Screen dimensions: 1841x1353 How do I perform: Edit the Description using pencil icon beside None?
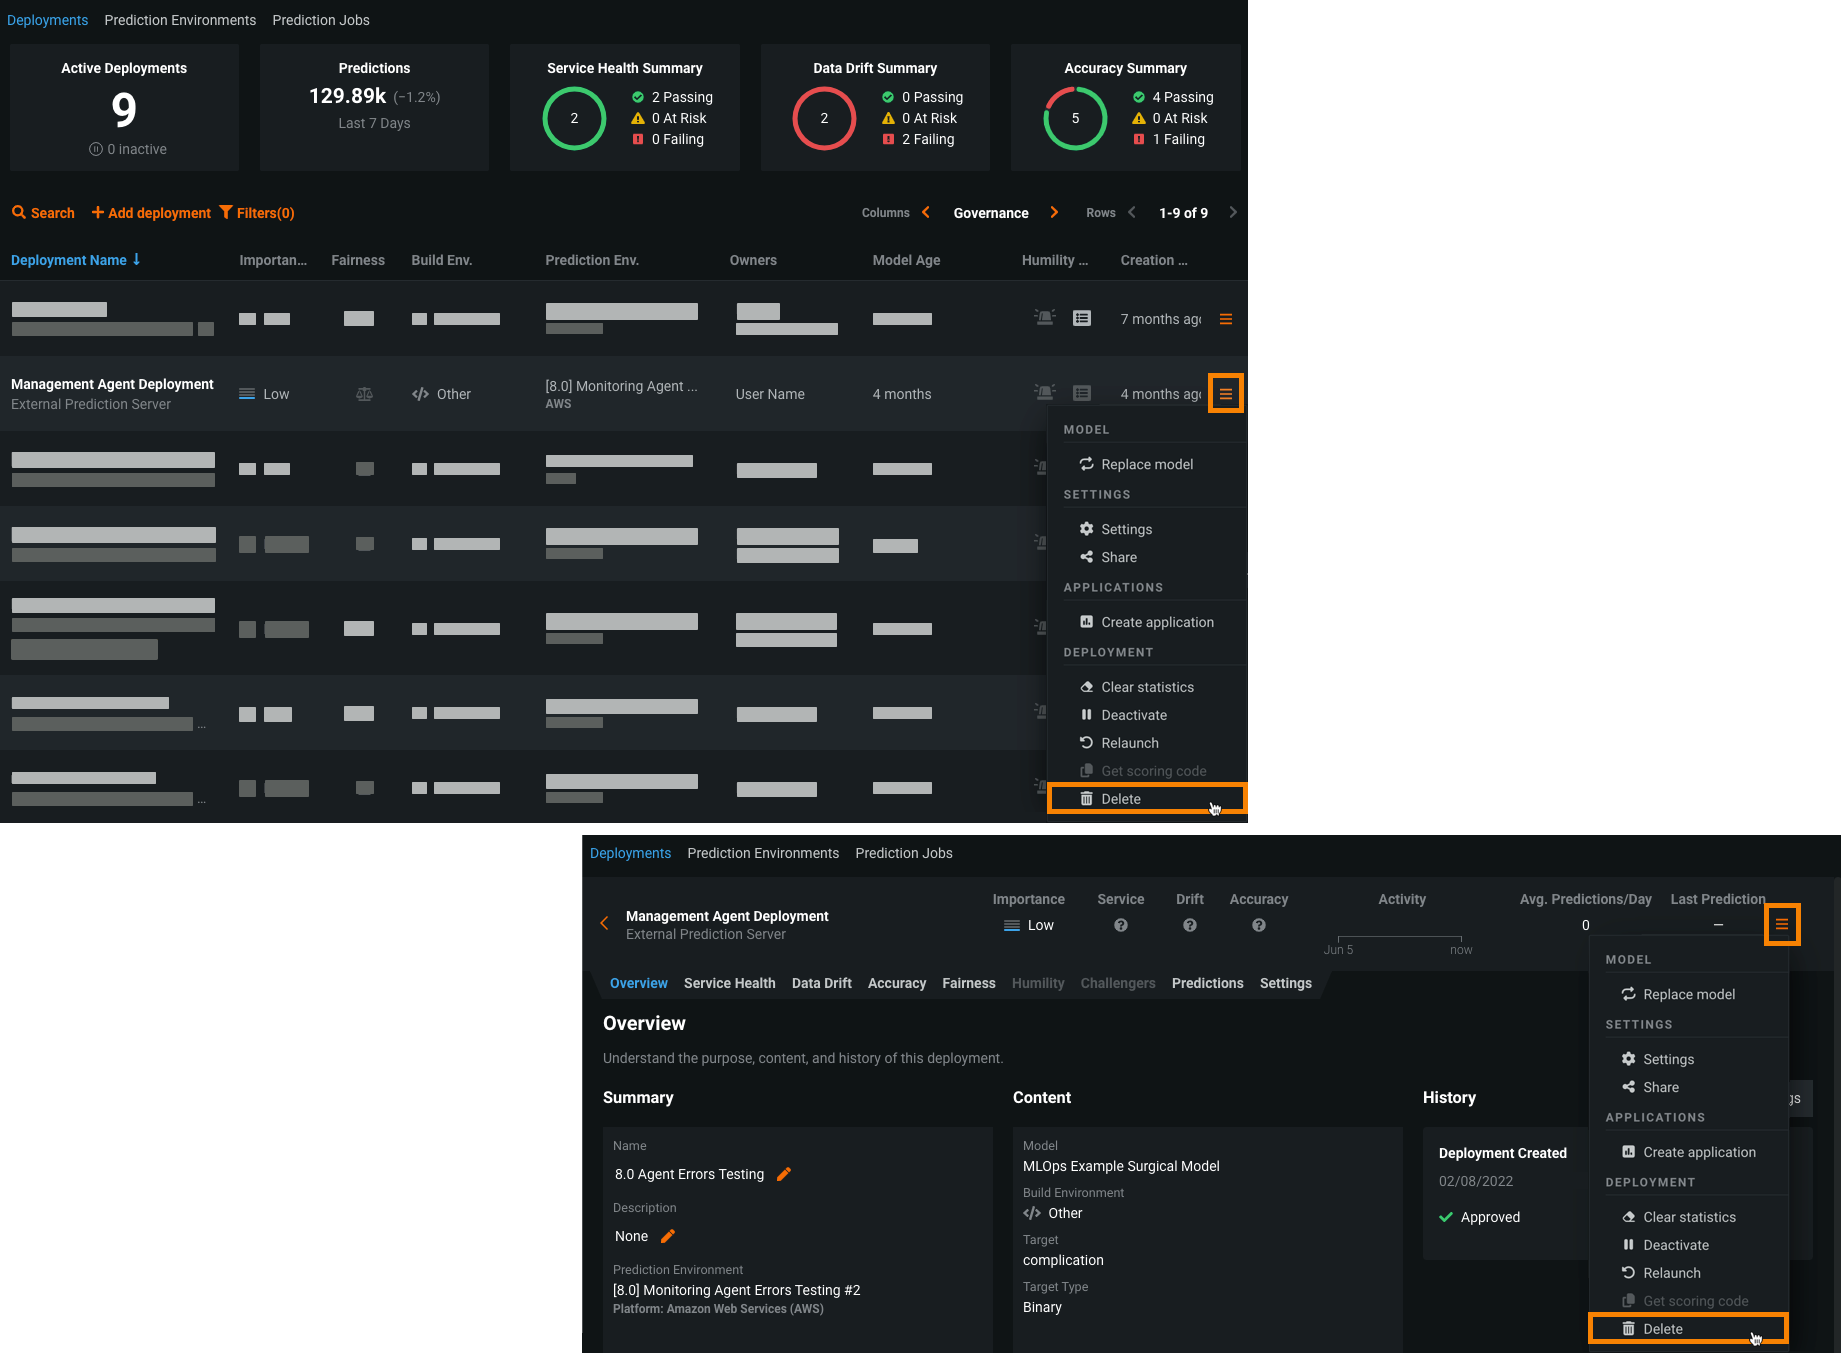pyautogui.click(x=668, y=1236)
